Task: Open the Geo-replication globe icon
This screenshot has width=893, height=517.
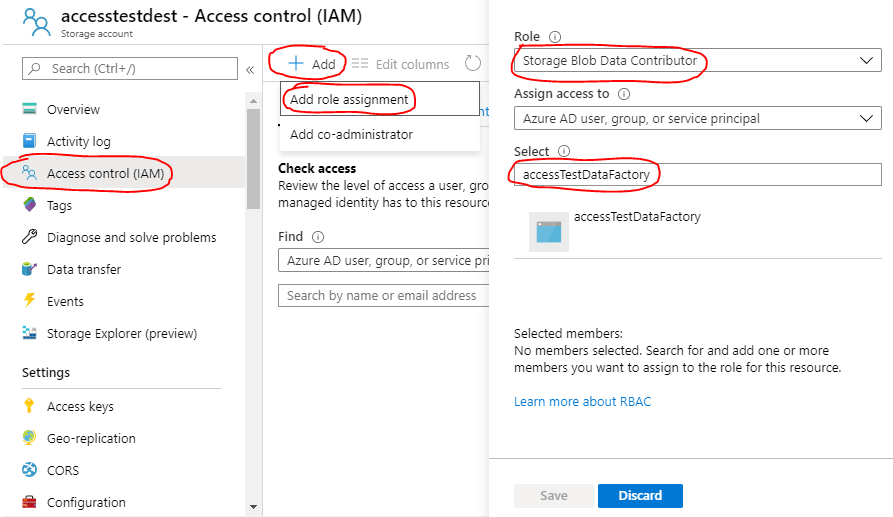Action: point(29,438)
